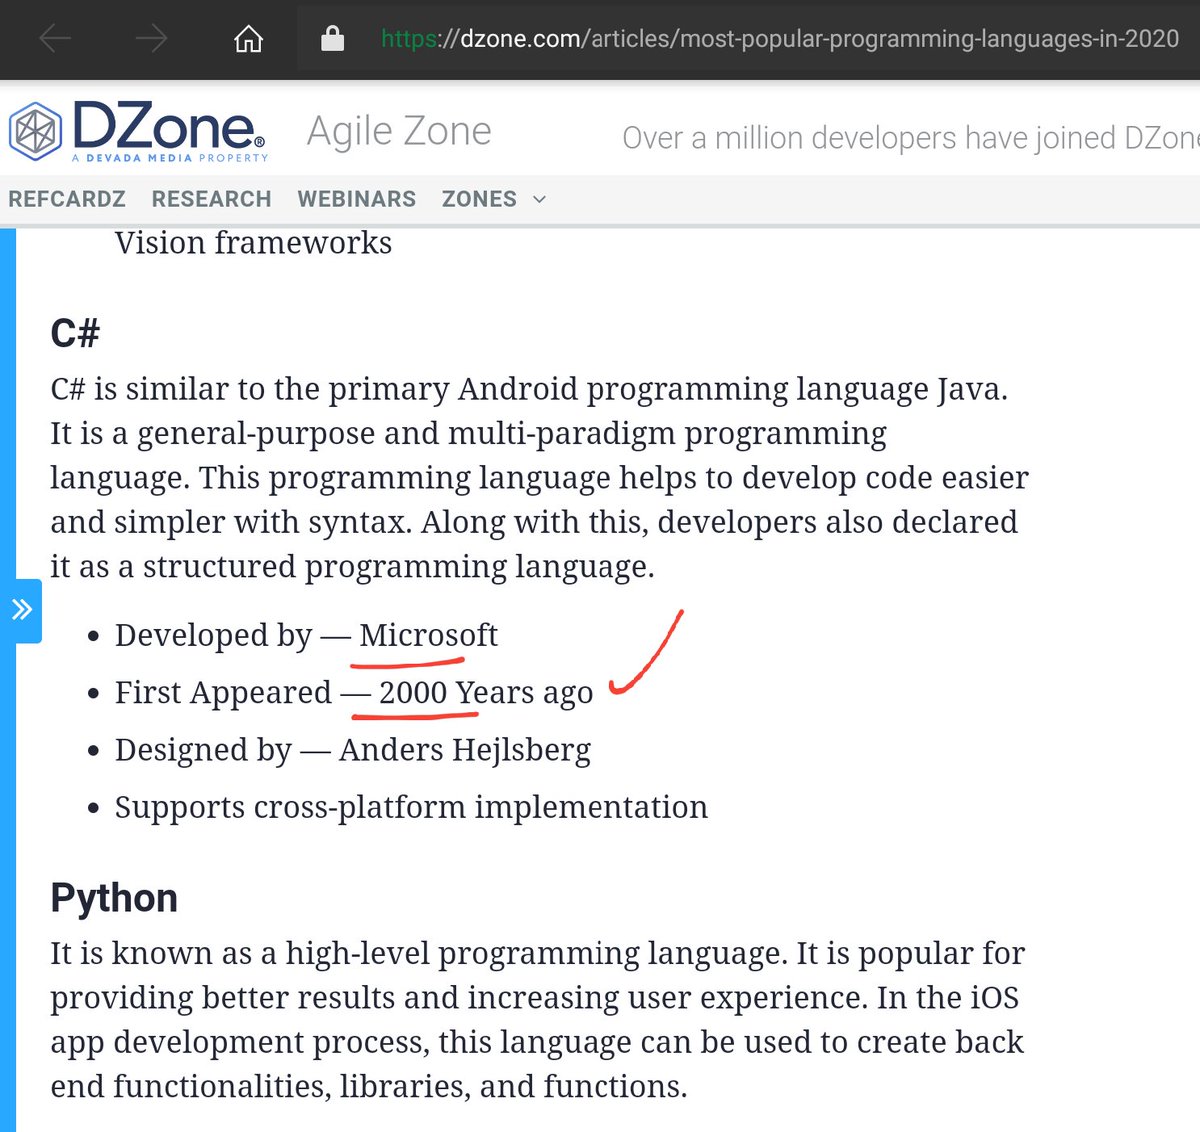
Task: Open the browser home page icon
Action: coord(248,39)
